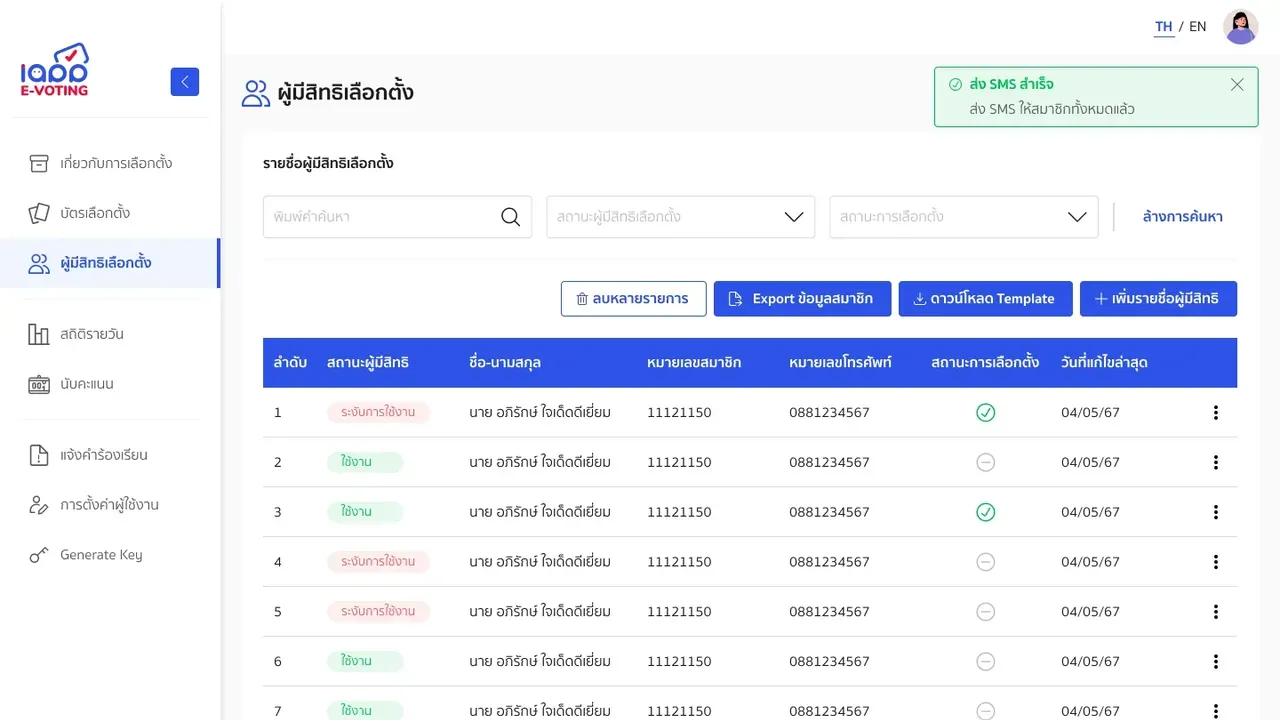Open the three-dot menu for row 3
This screenshot has width=1280, height=720.
tap(1216, 512)
